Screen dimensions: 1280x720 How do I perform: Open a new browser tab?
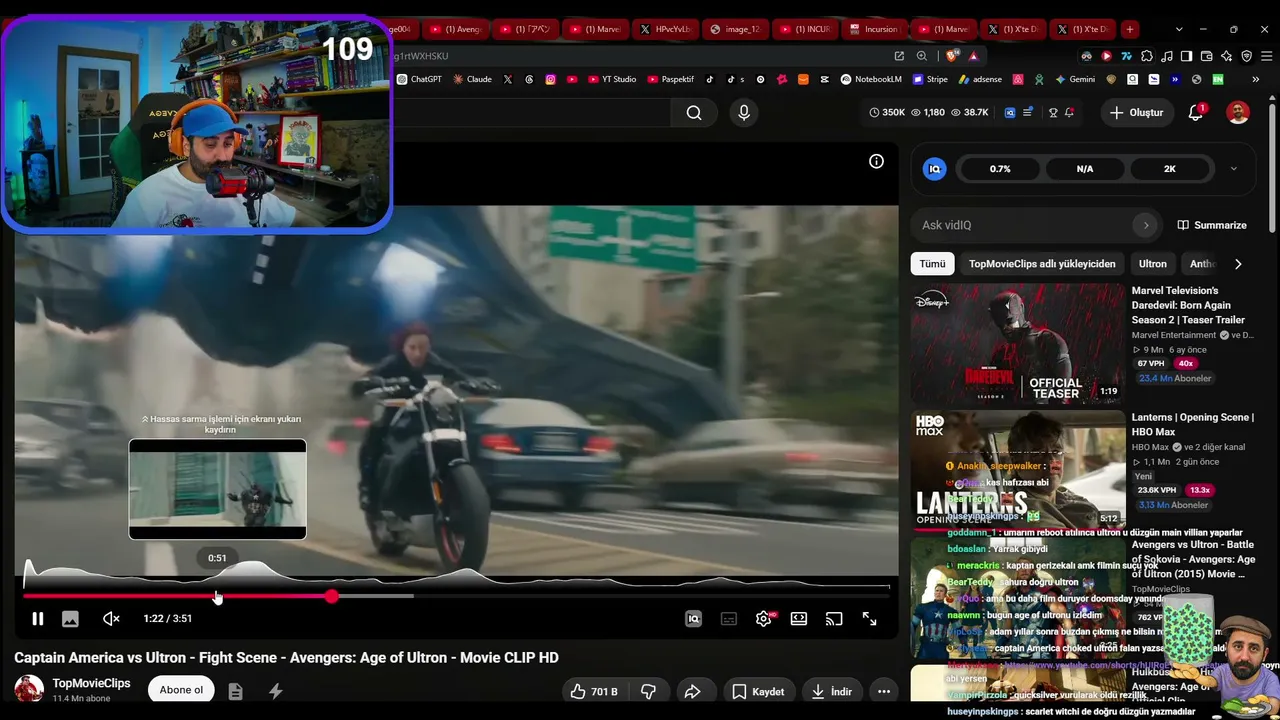pyautogui.click(x=1129, y=29)
